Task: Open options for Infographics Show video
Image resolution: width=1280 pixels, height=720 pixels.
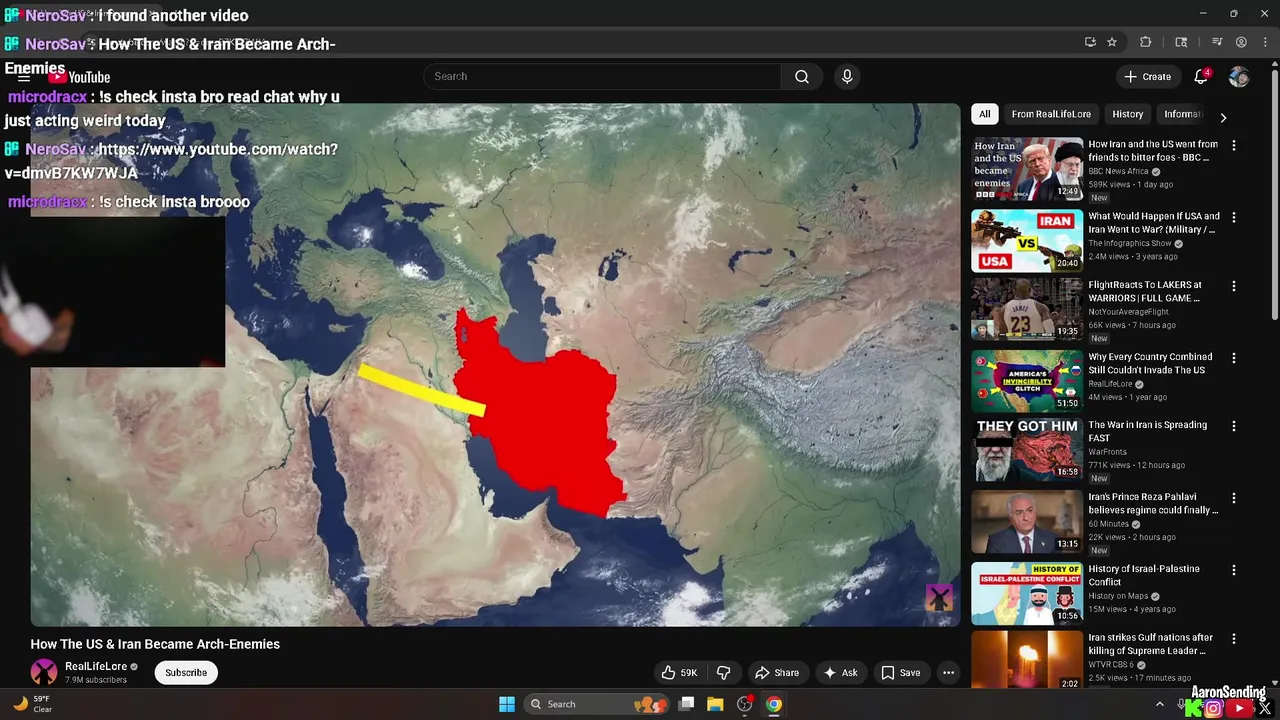Action: tap(1233, 217)
